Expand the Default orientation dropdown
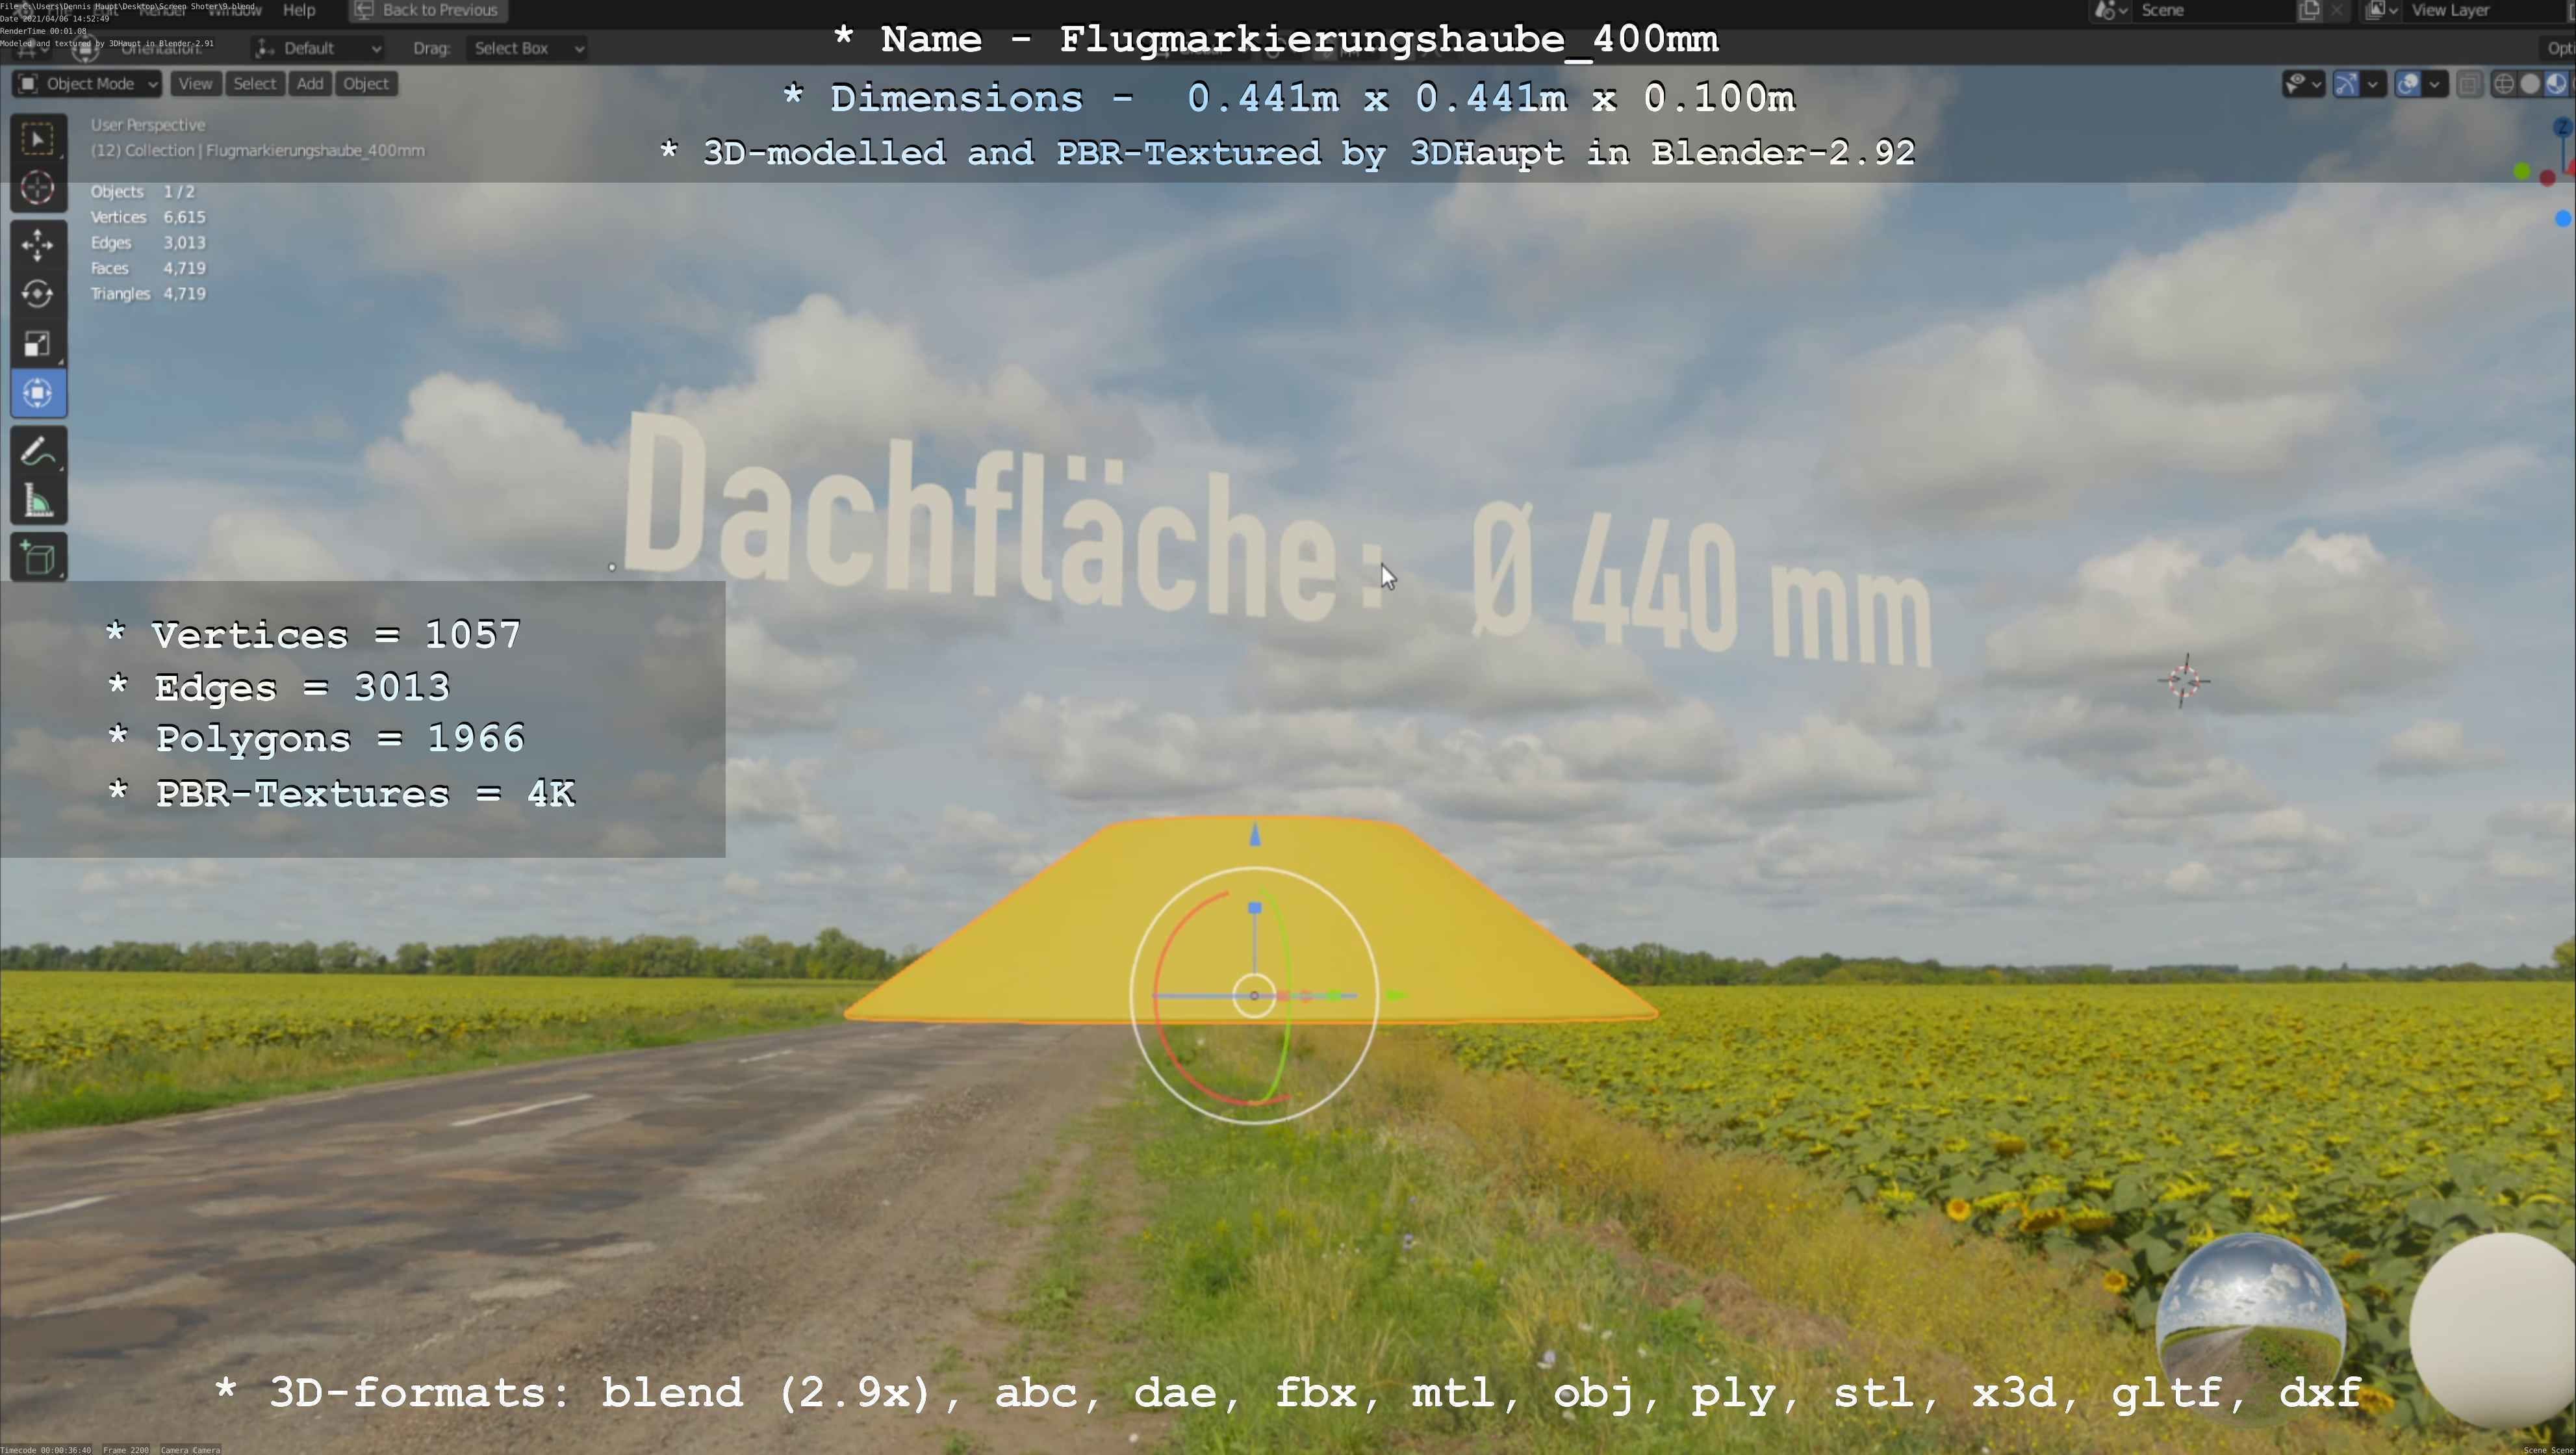This screenshot has width=2576, height=1455. (x=318, y=48)
